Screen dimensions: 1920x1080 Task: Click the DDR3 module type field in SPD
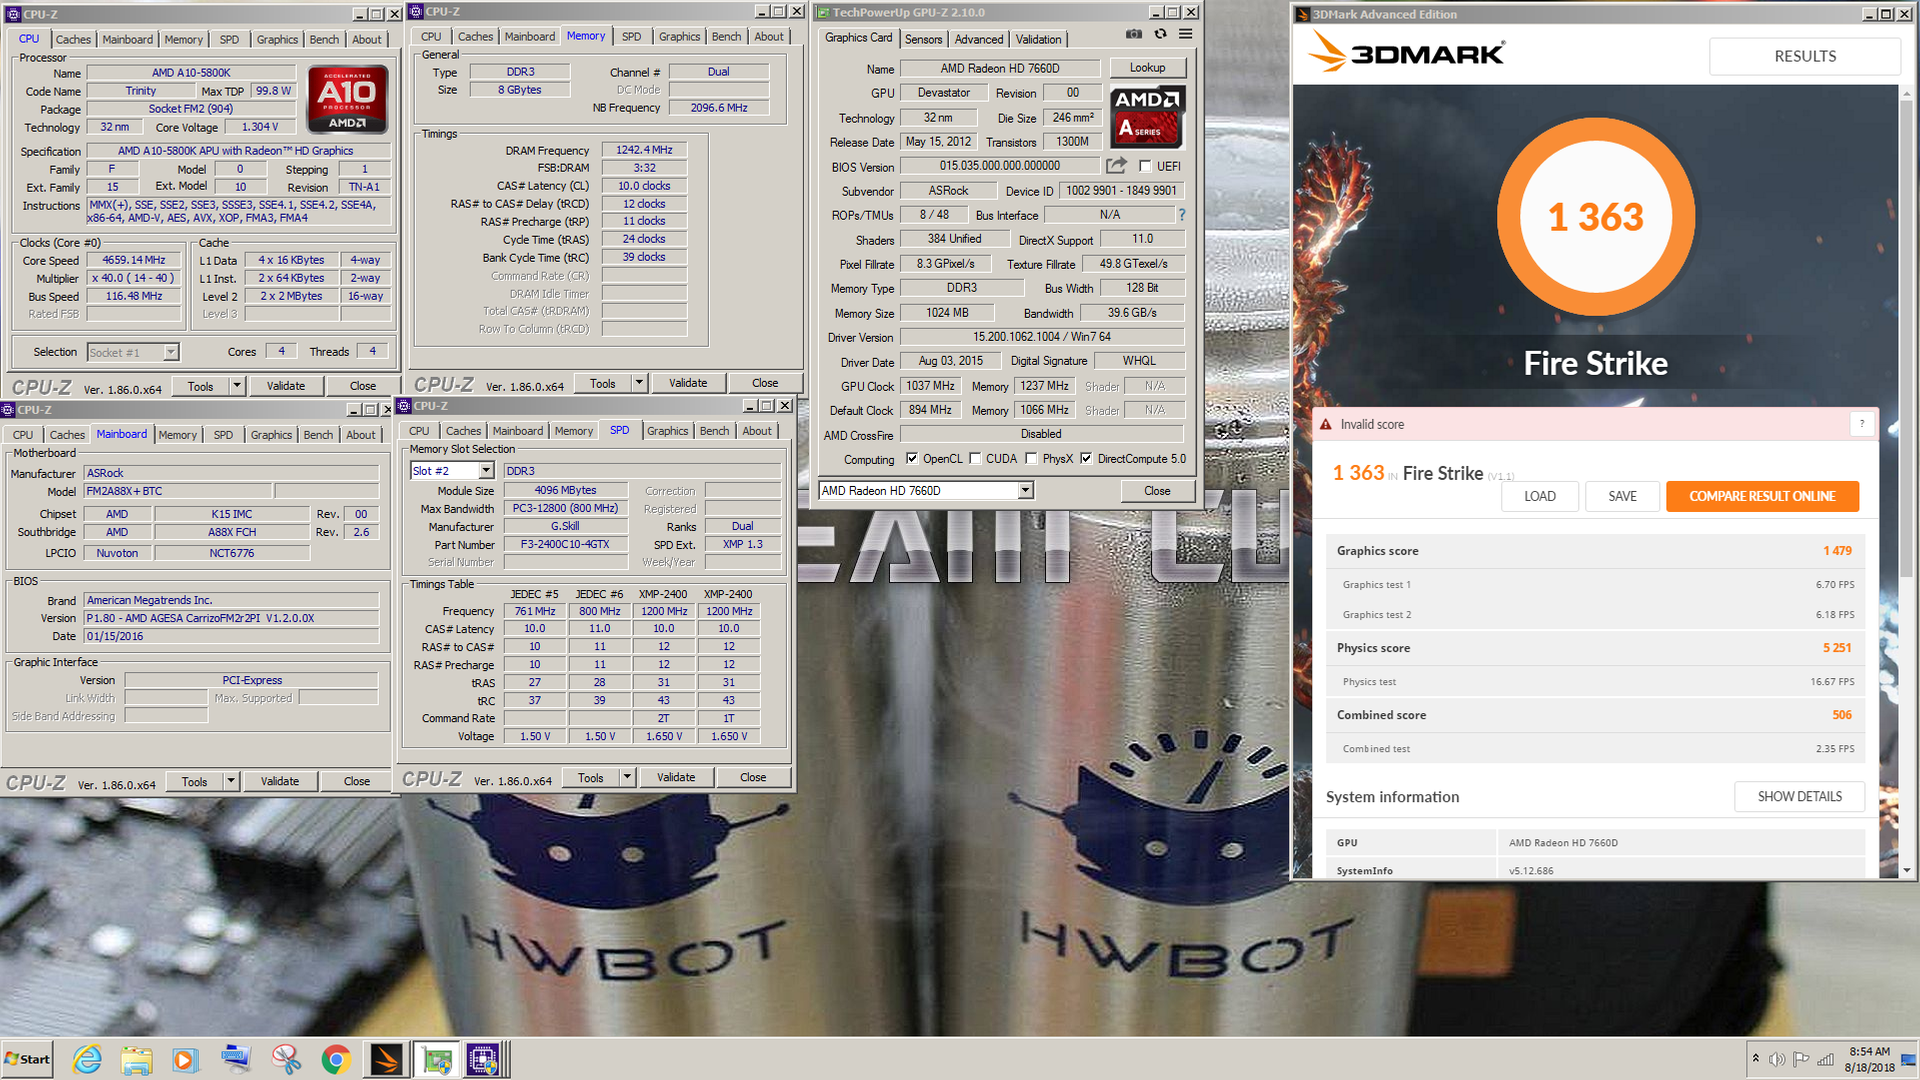[642, 471]
